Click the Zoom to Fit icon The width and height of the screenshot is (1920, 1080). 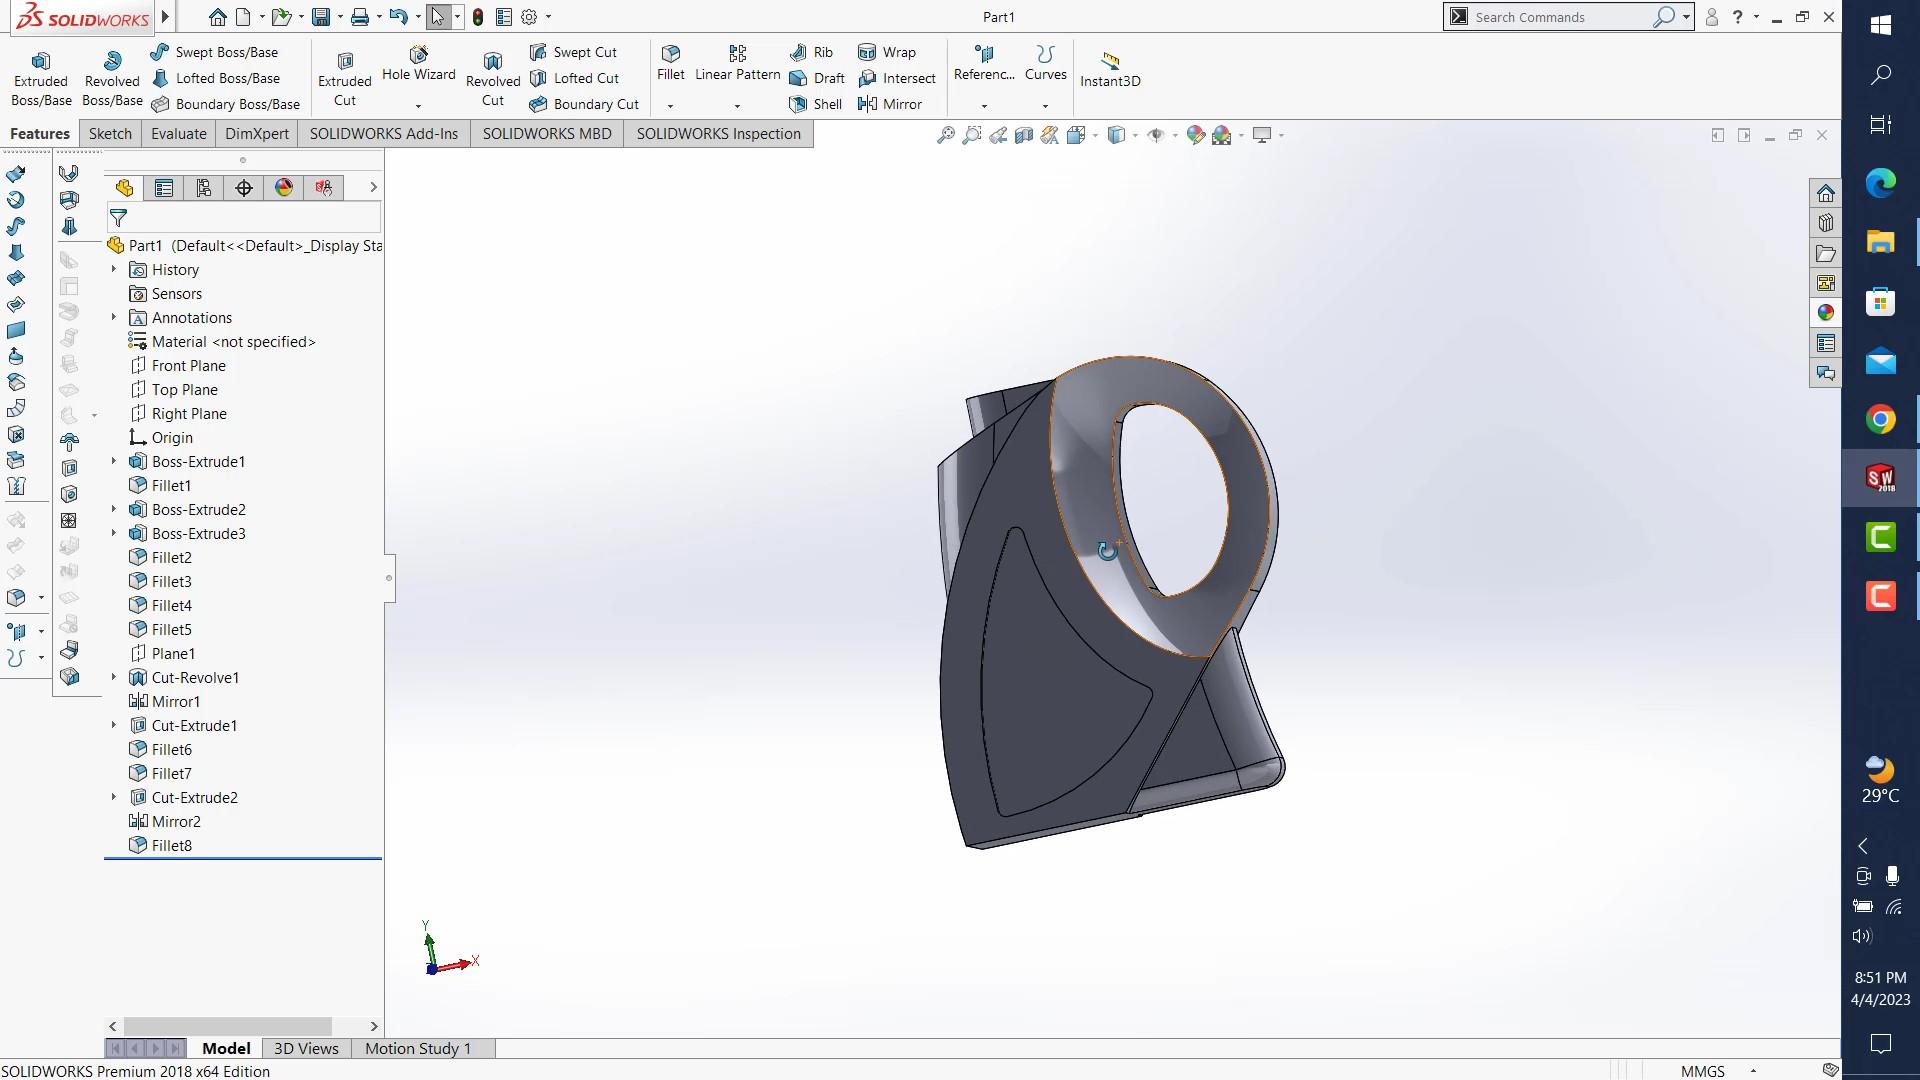click(x=945, y=135)
